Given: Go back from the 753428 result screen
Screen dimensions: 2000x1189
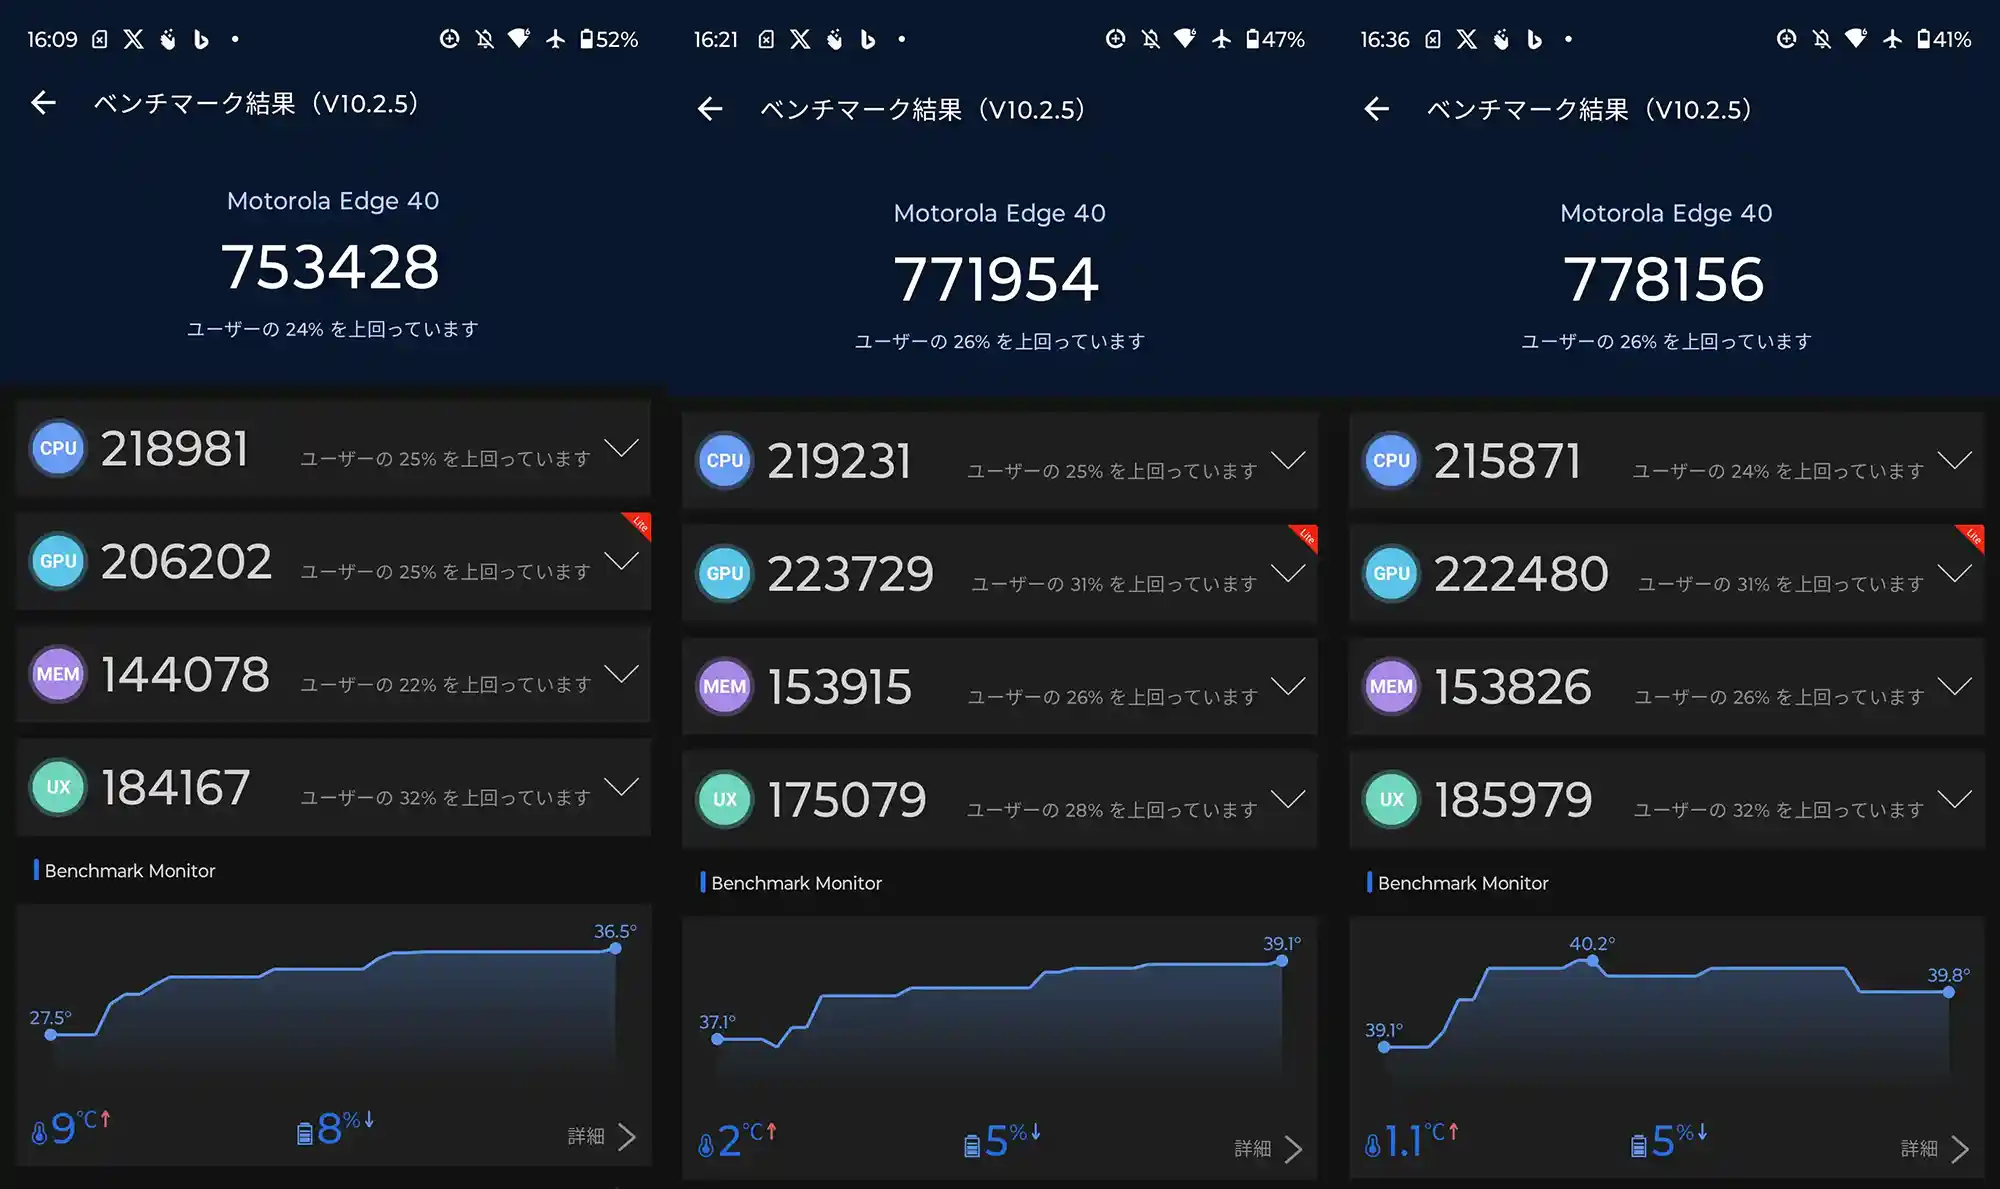Looking at the screenshot, I should 43,103.
